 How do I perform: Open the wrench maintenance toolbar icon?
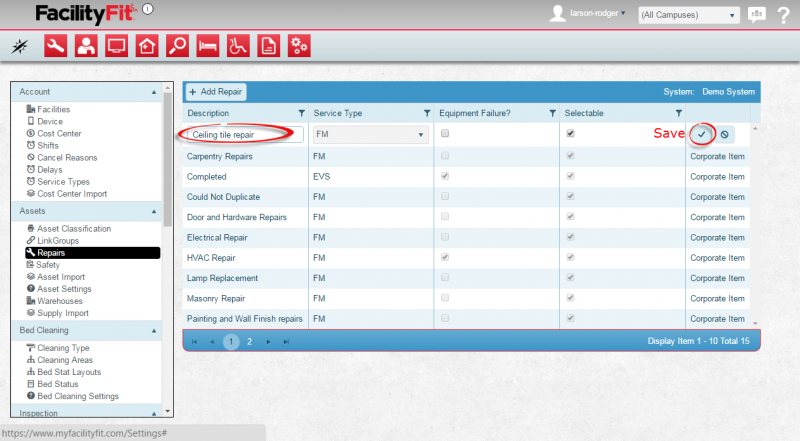pos(56,45)
